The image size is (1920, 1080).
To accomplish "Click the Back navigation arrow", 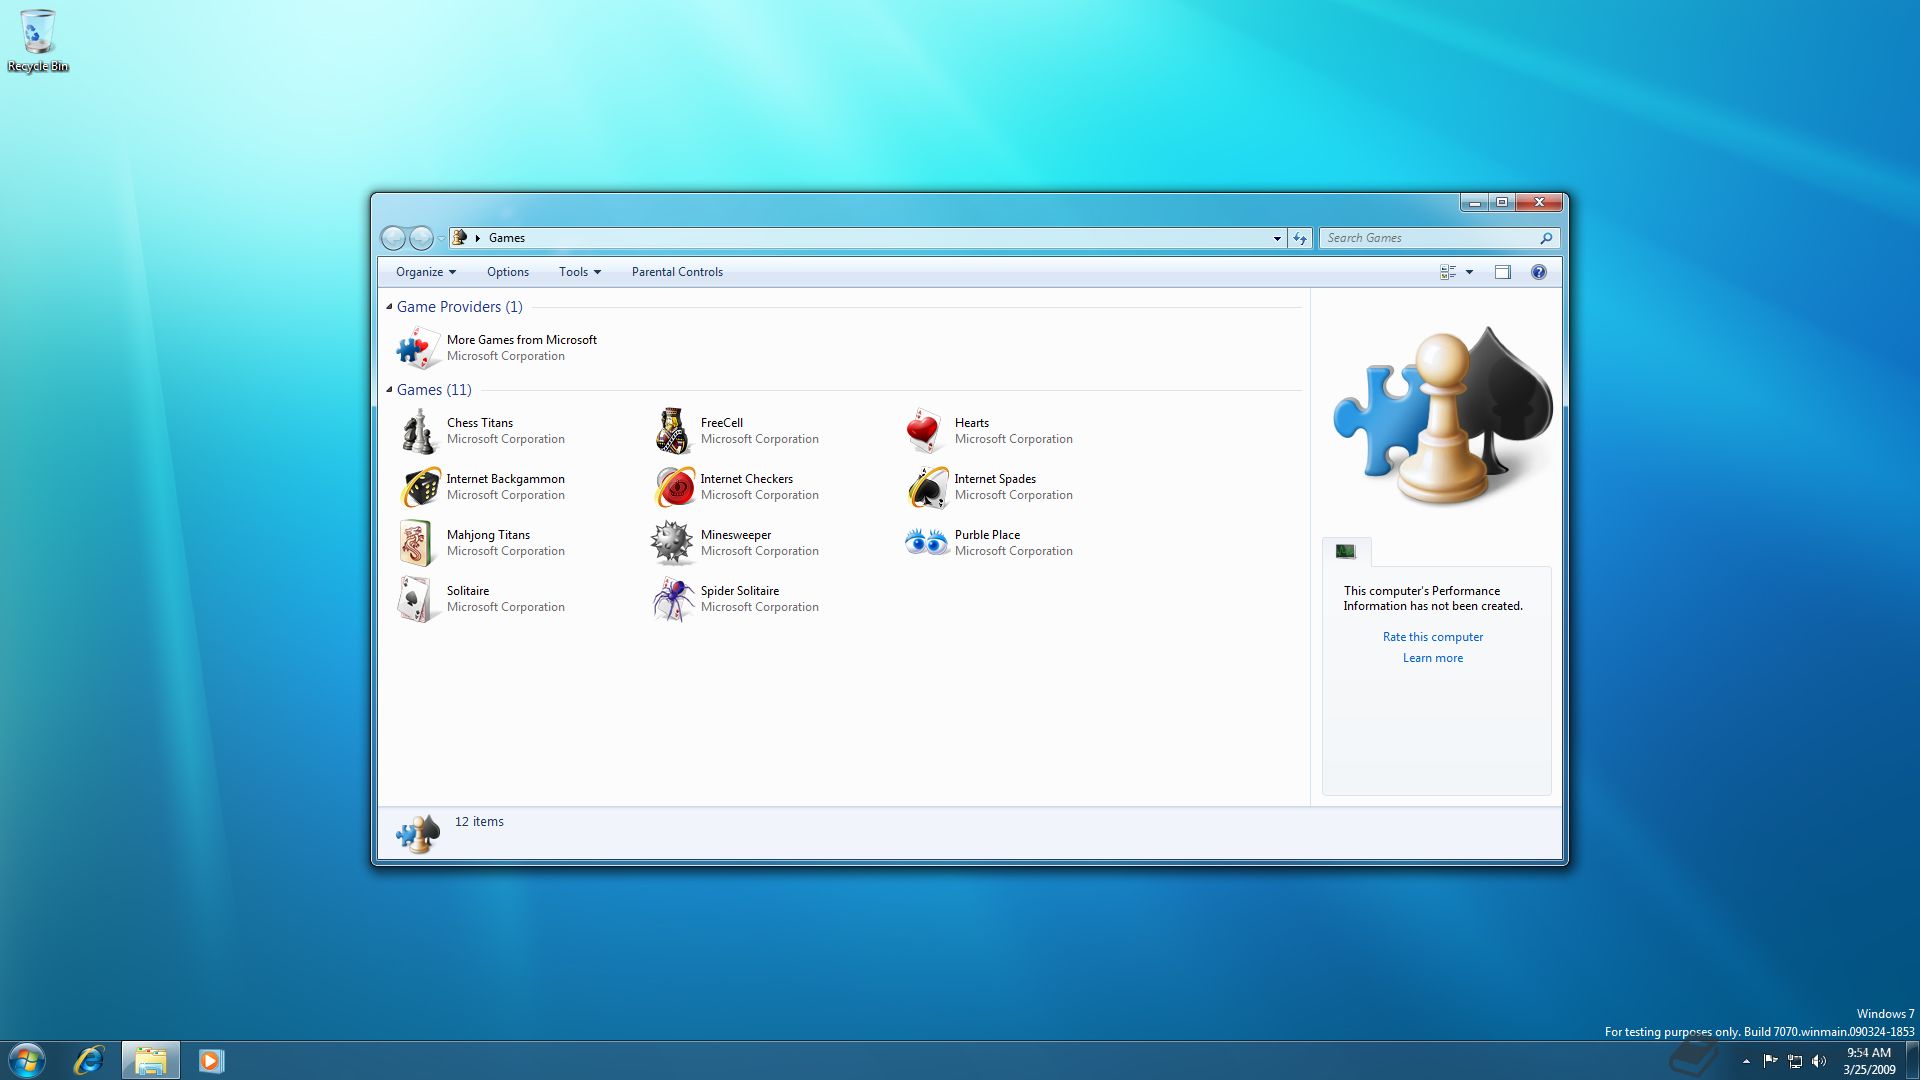I will click(x=394, y=238).
